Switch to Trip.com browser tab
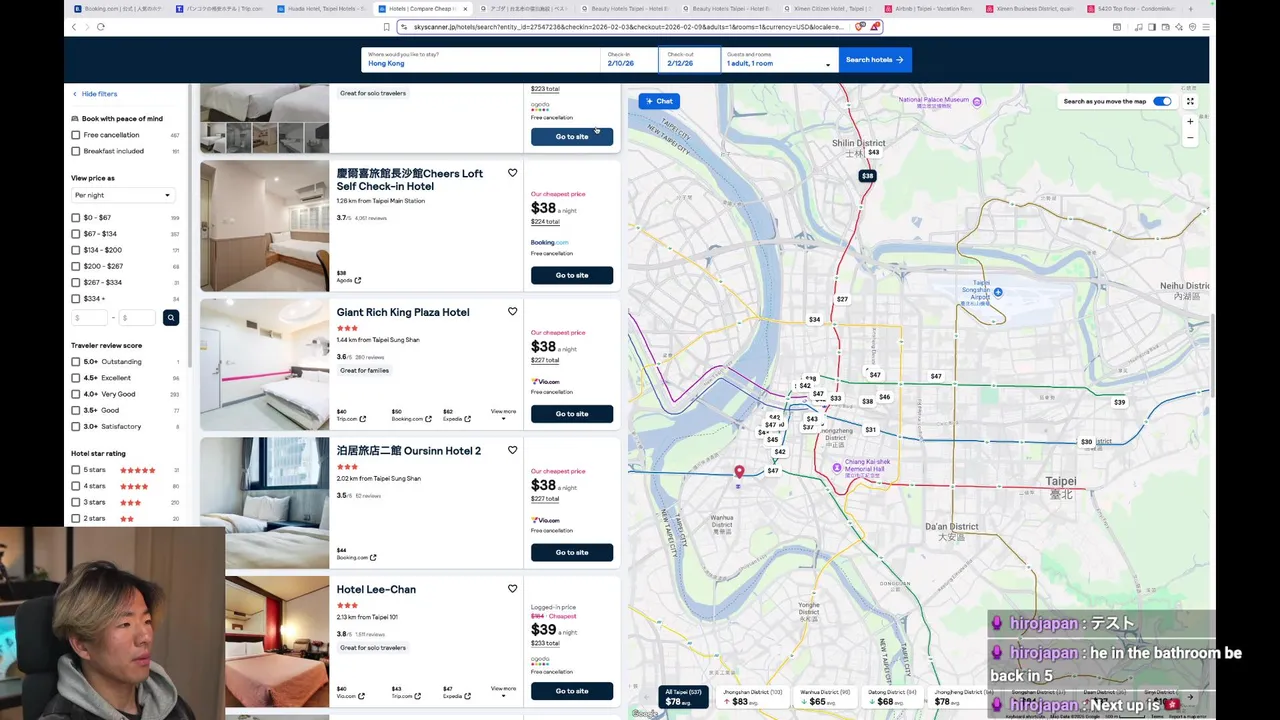The image size is (1280, 720). (x=220, y=8)
